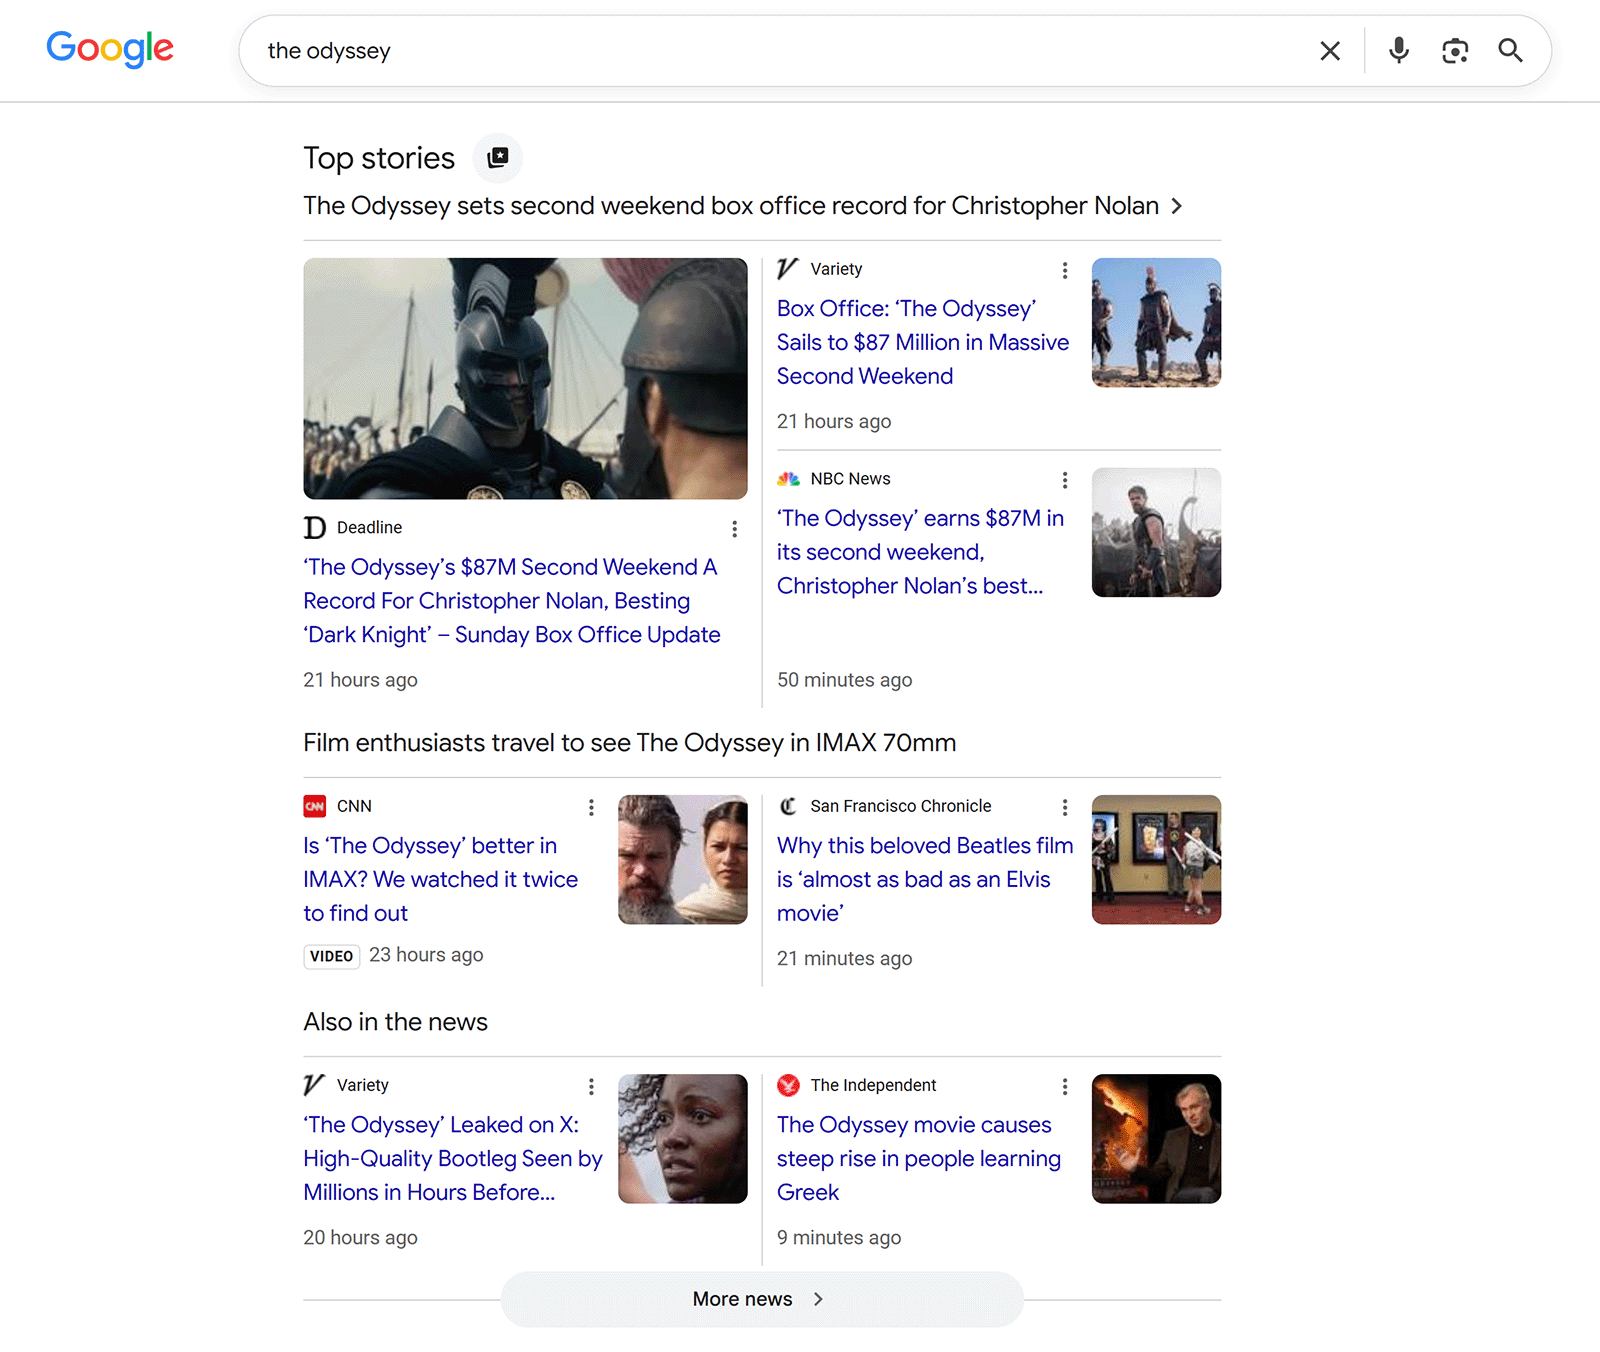Open the three-dot menu for the NBC News story

[1065, 480]
